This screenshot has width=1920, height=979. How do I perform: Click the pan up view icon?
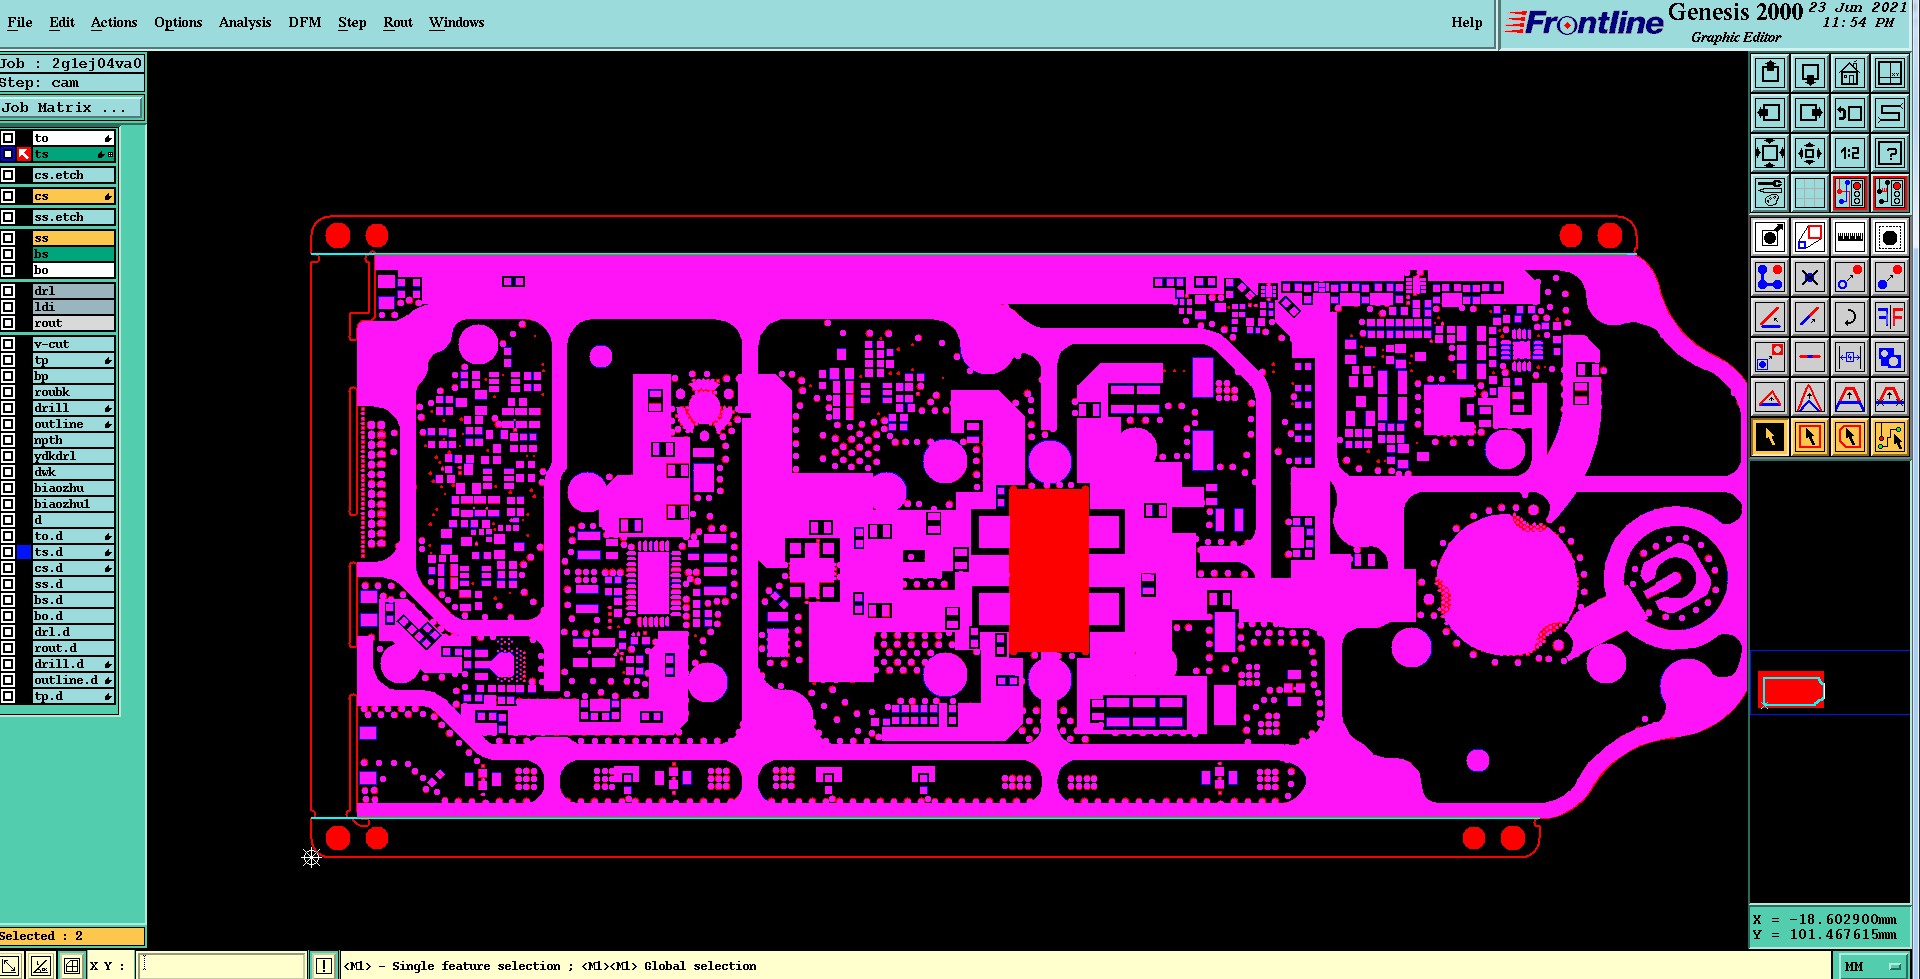tap(1770, 73)
